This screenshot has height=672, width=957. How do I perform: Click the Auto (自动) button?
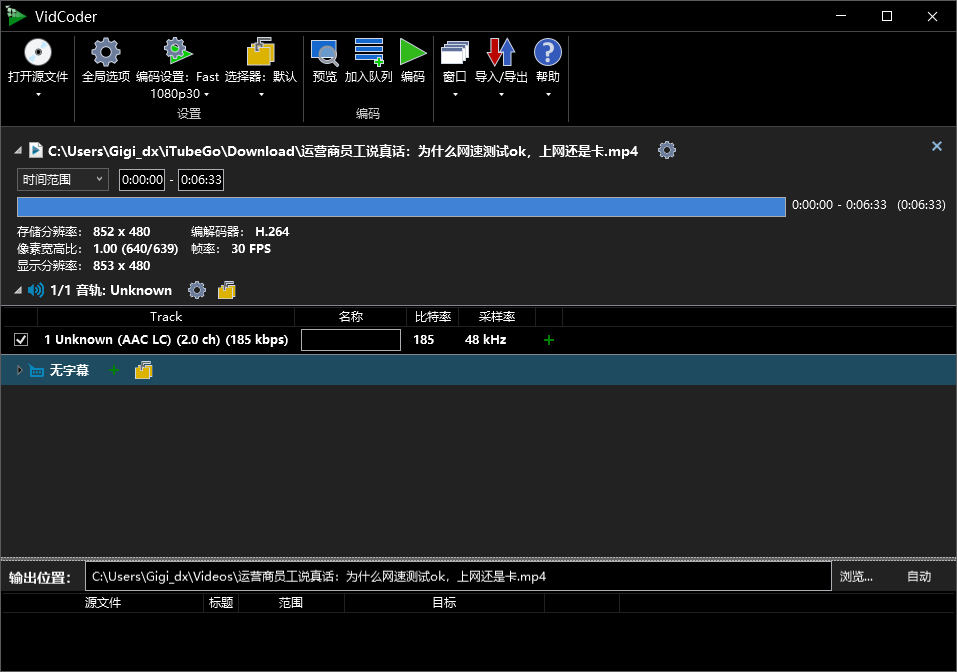pyautogui.click(x=919, y=576)
